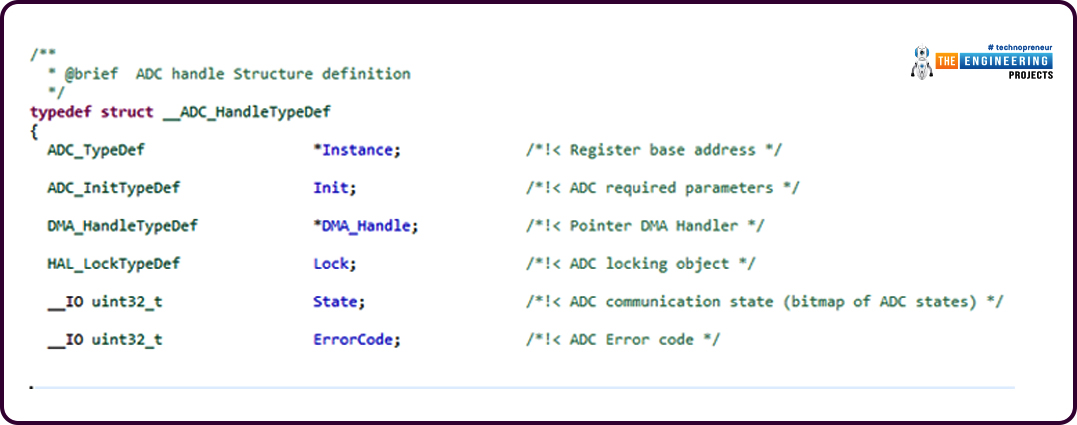Click the PROJECTS word in the logo
The width and height of the screenshot is (1077, 425).
(x=1030, y=75)
